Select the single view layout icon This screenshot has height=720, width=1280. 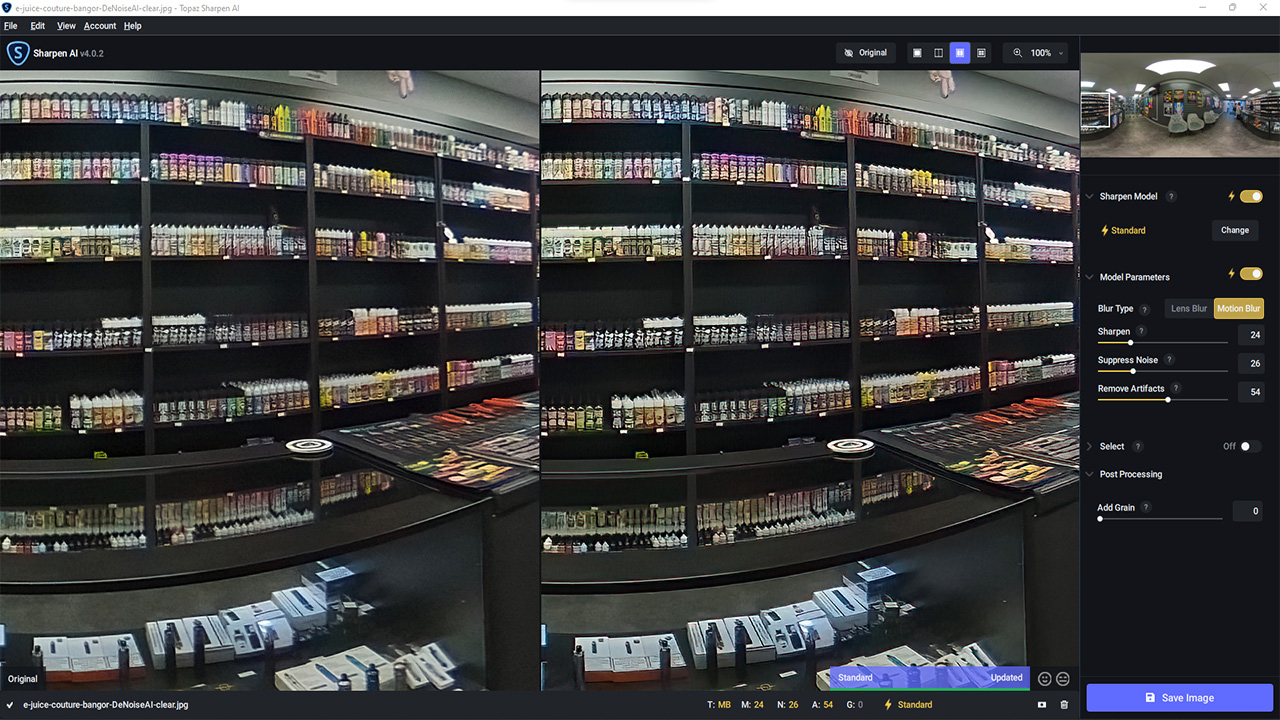click(x=917, y=53)
